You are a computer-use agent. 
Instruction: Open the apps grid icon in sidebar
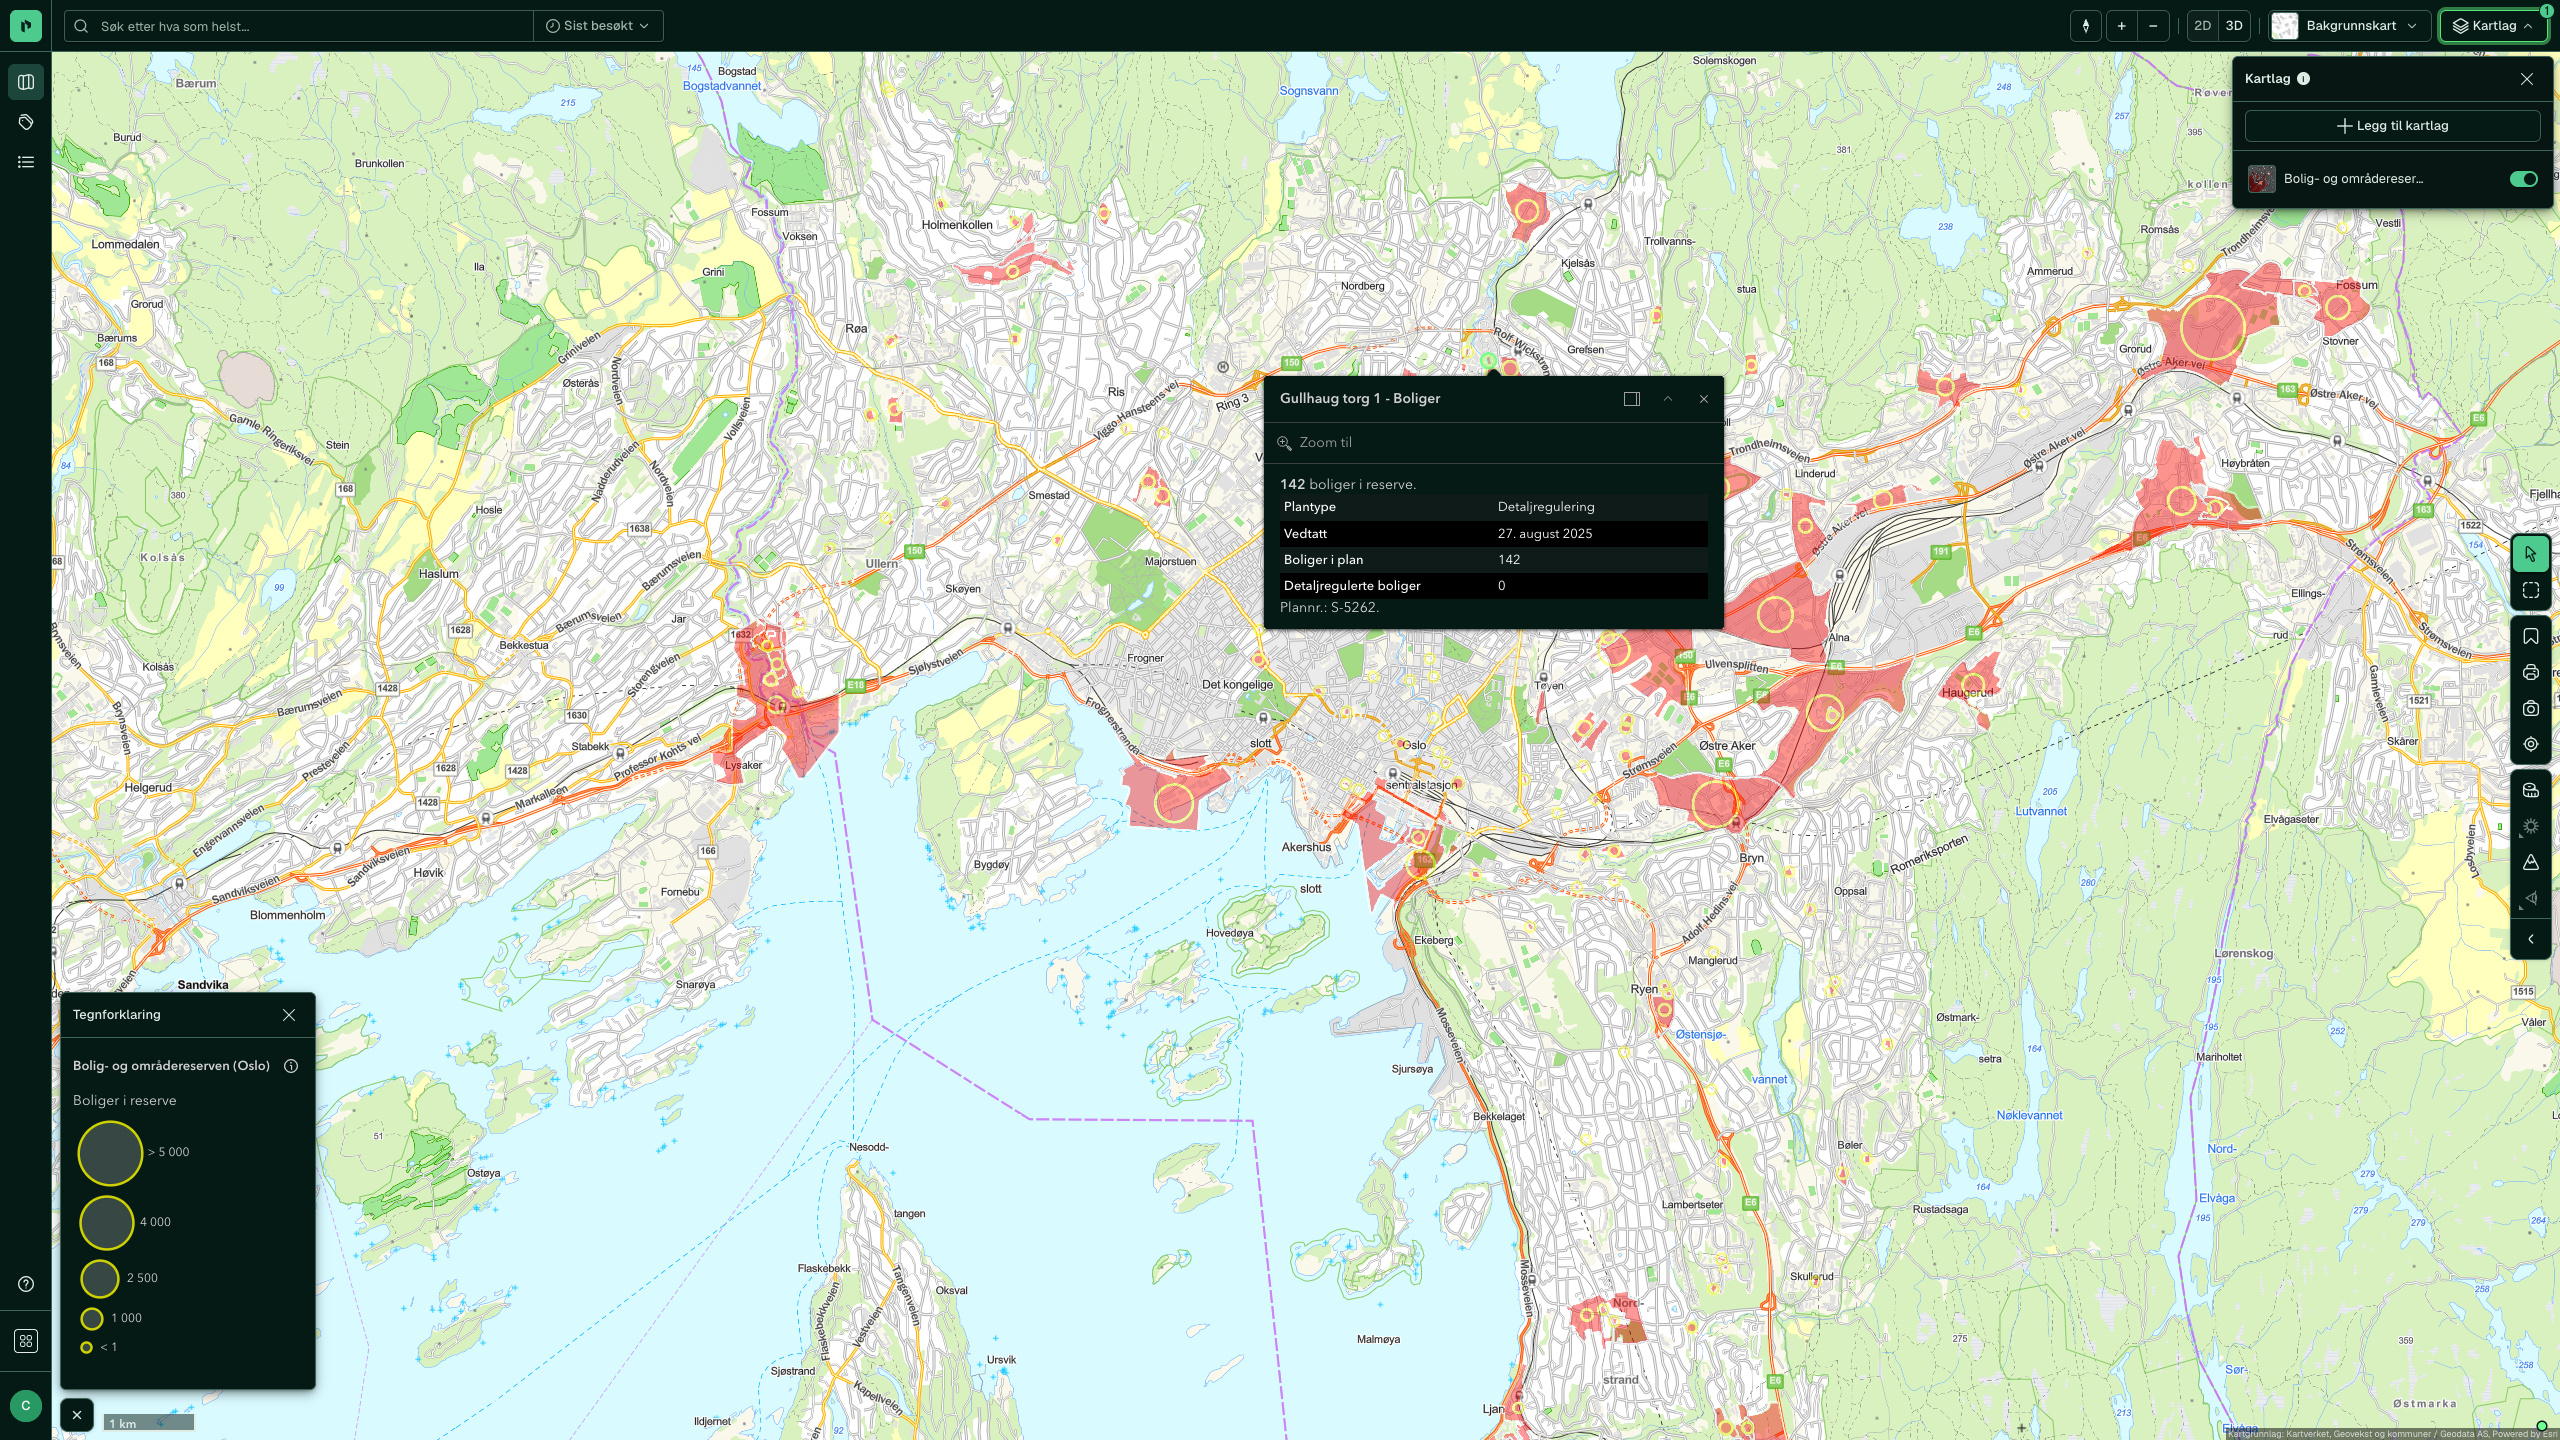point(26,1341)
